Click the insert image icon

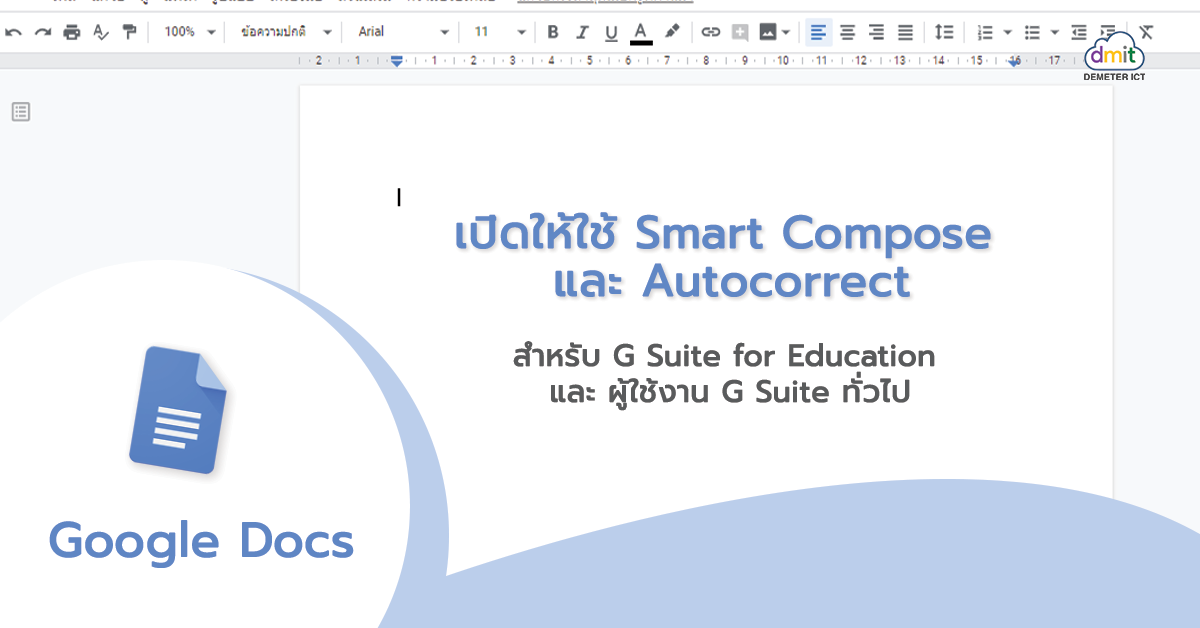click(768, 32)
